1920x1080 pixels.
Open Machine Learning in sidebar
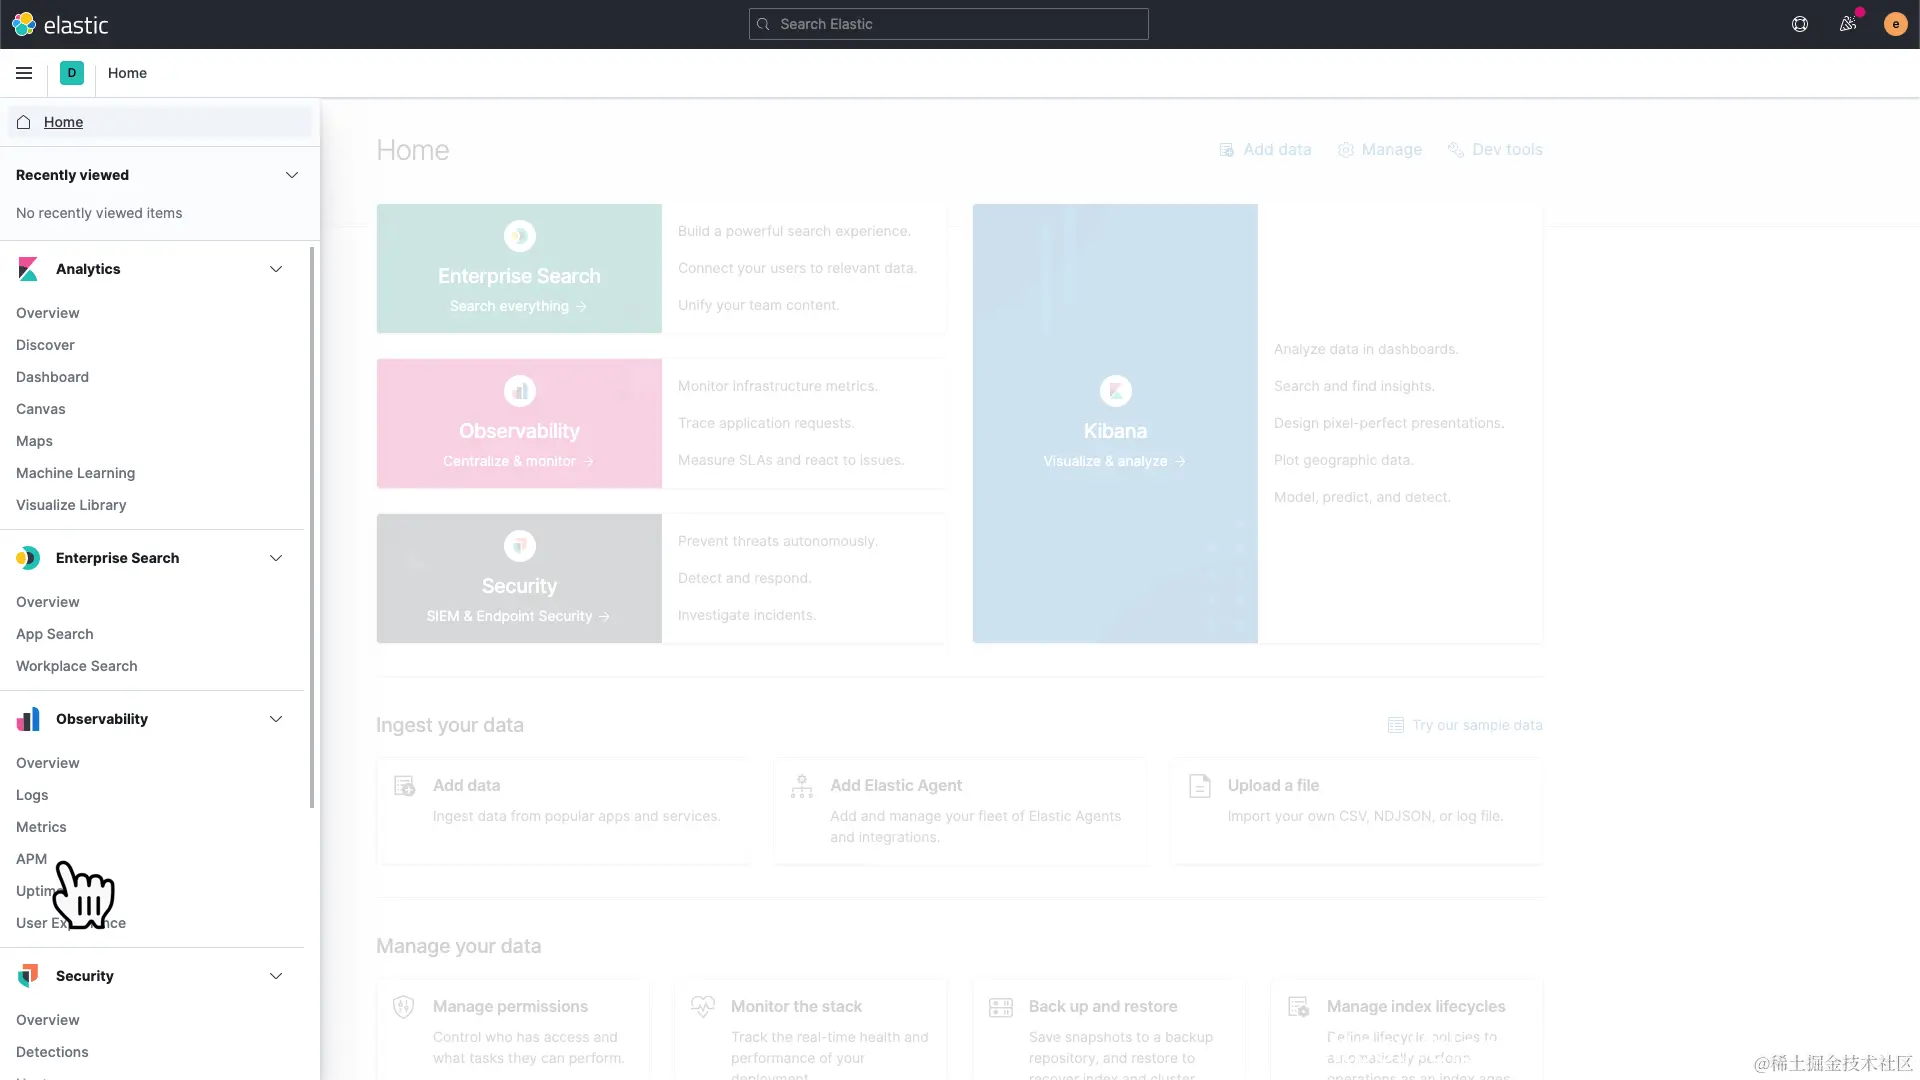tap(75, 473)
